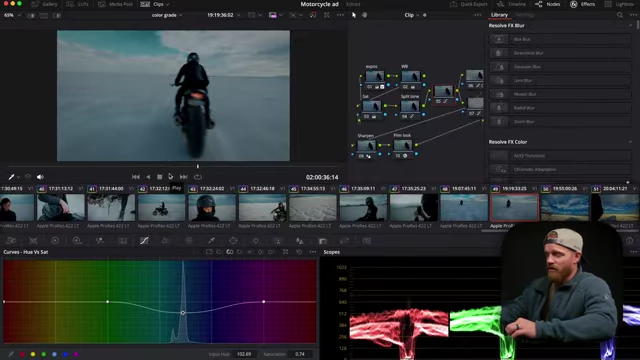Collapse the Resolve FX Blur section

pyautogui.click(x=630, y=25)
